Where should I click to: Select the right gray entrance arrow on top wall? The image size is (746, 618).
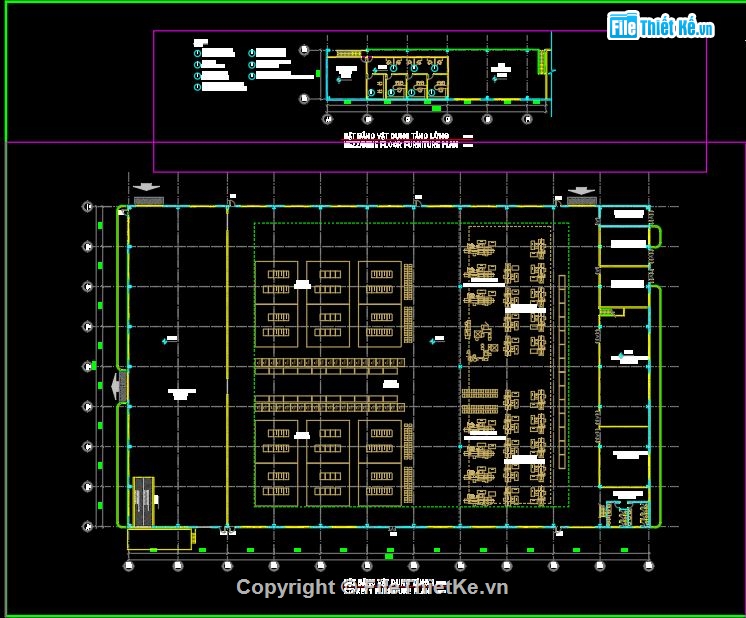pos(581,190)
